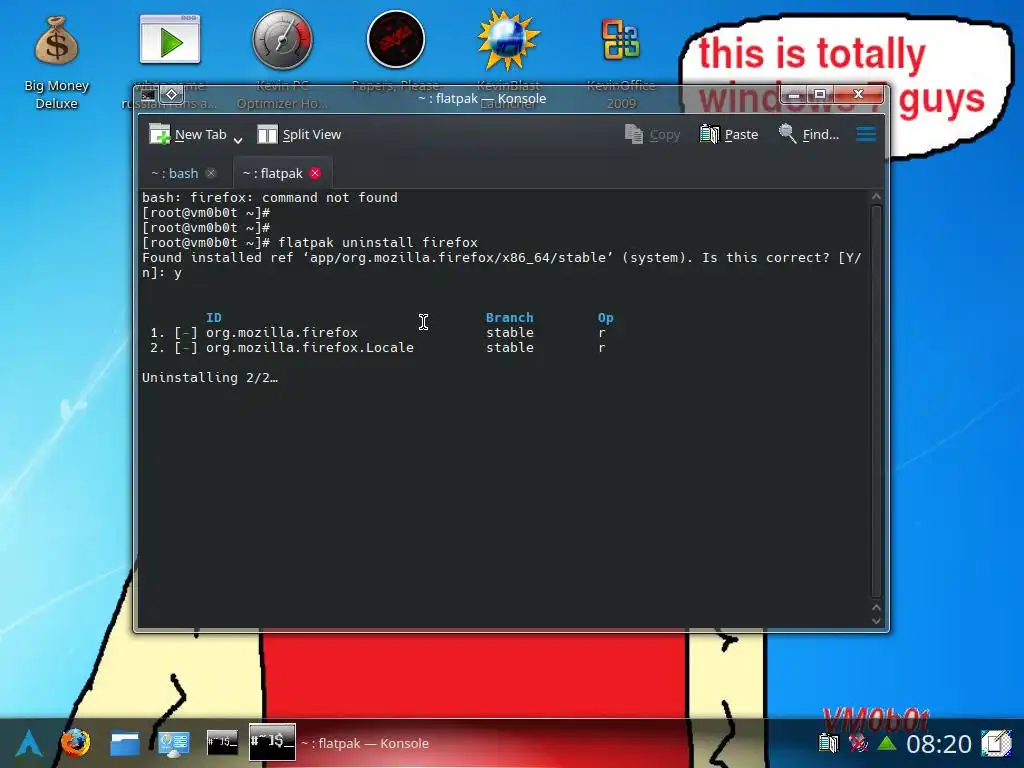Click the 'Op' column header text
The image size is (1024, 768).
click(605, 317)
